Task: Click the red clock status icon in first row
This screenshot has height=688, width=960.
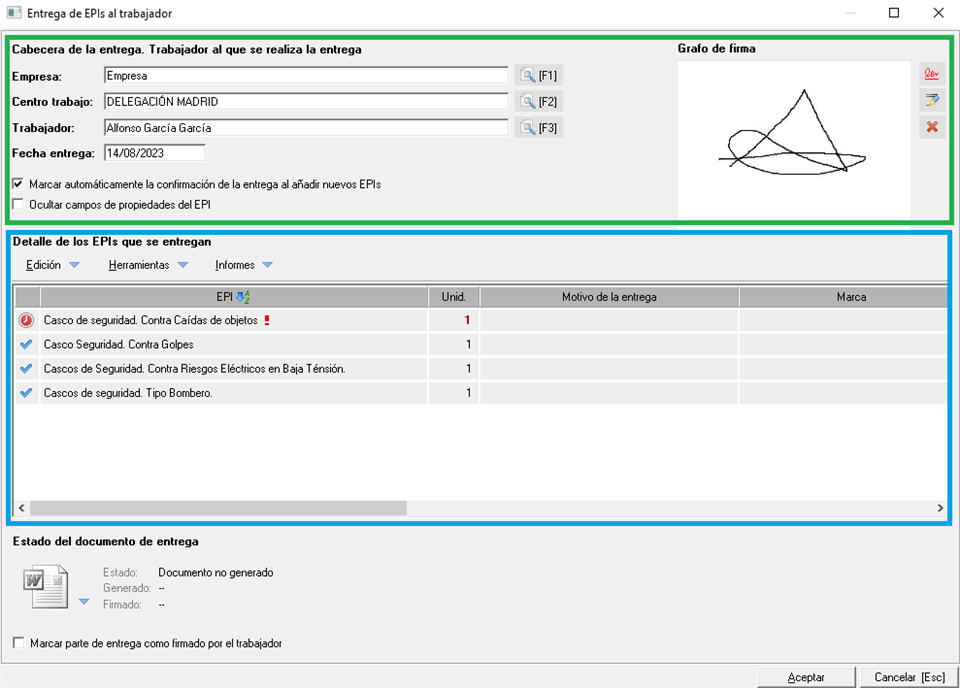Action: click(x=26, y=320)
